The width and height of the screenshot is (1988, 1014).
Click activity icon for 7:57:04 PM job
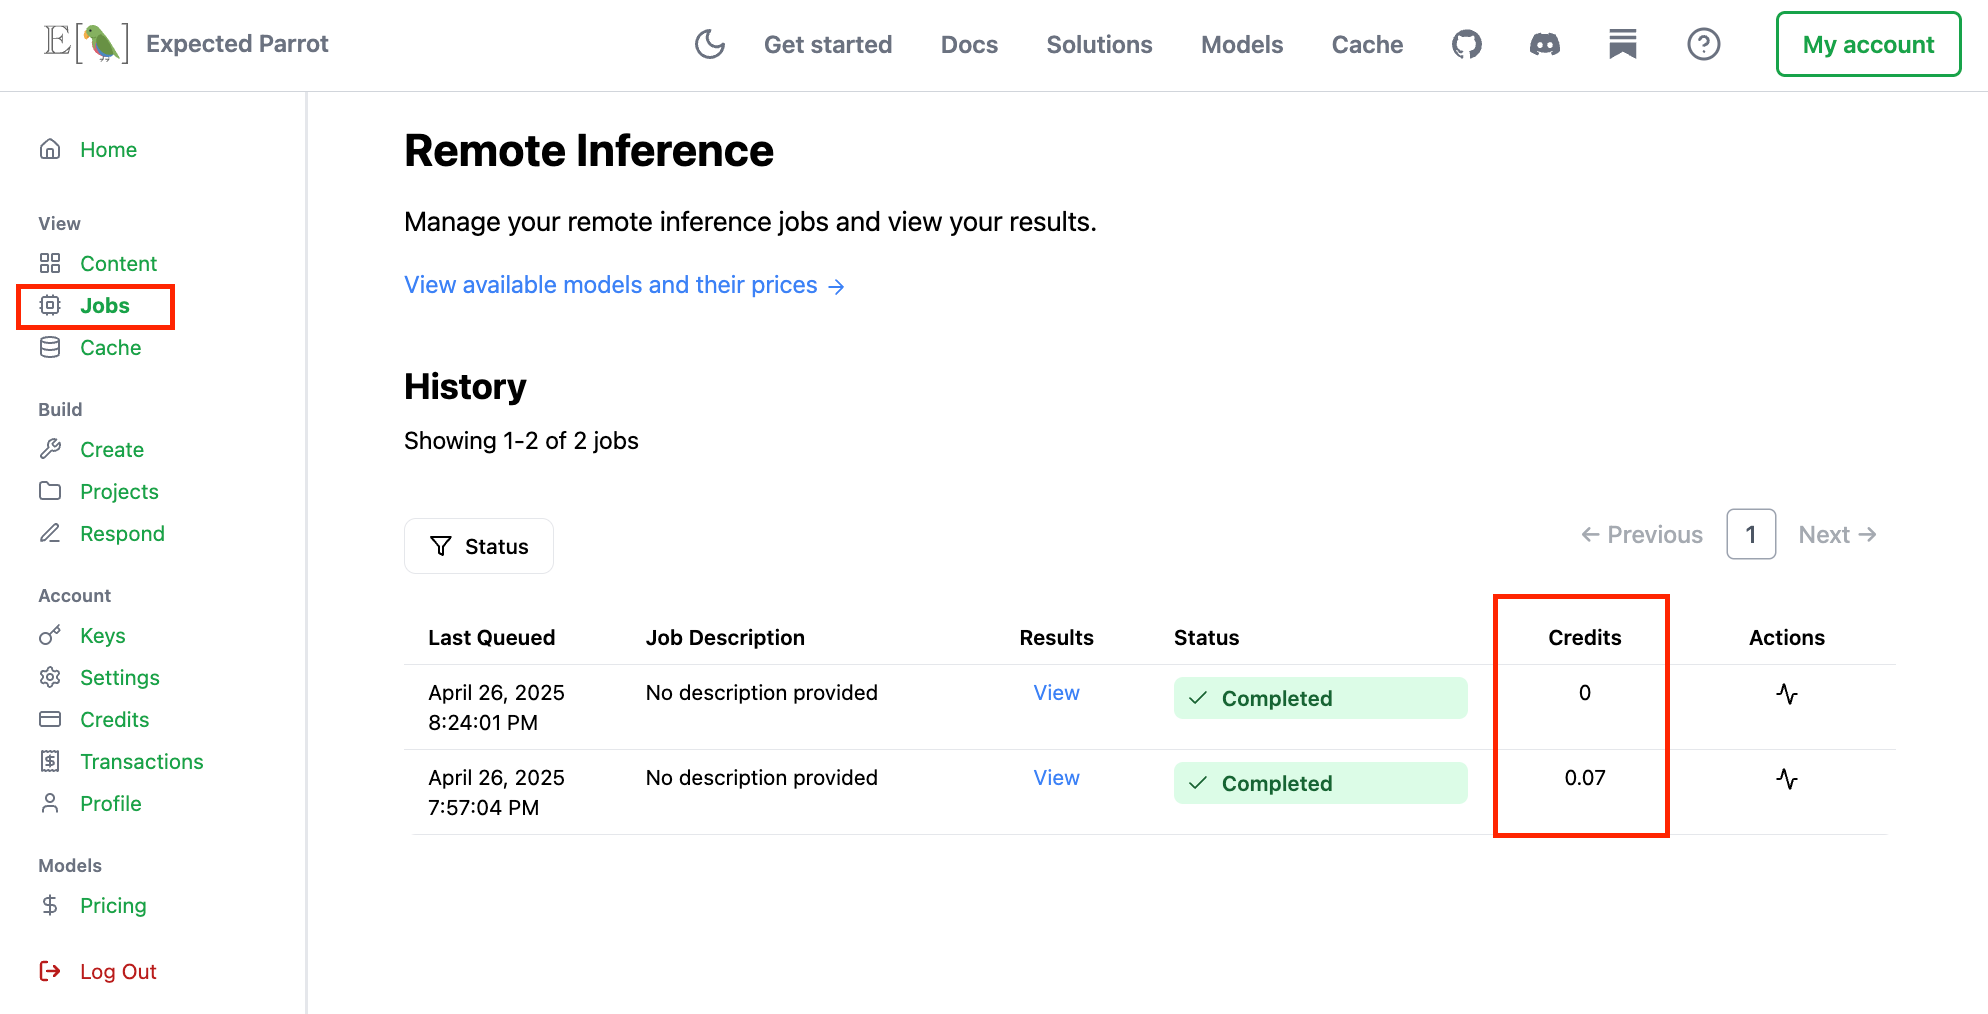coord(1786,779)
